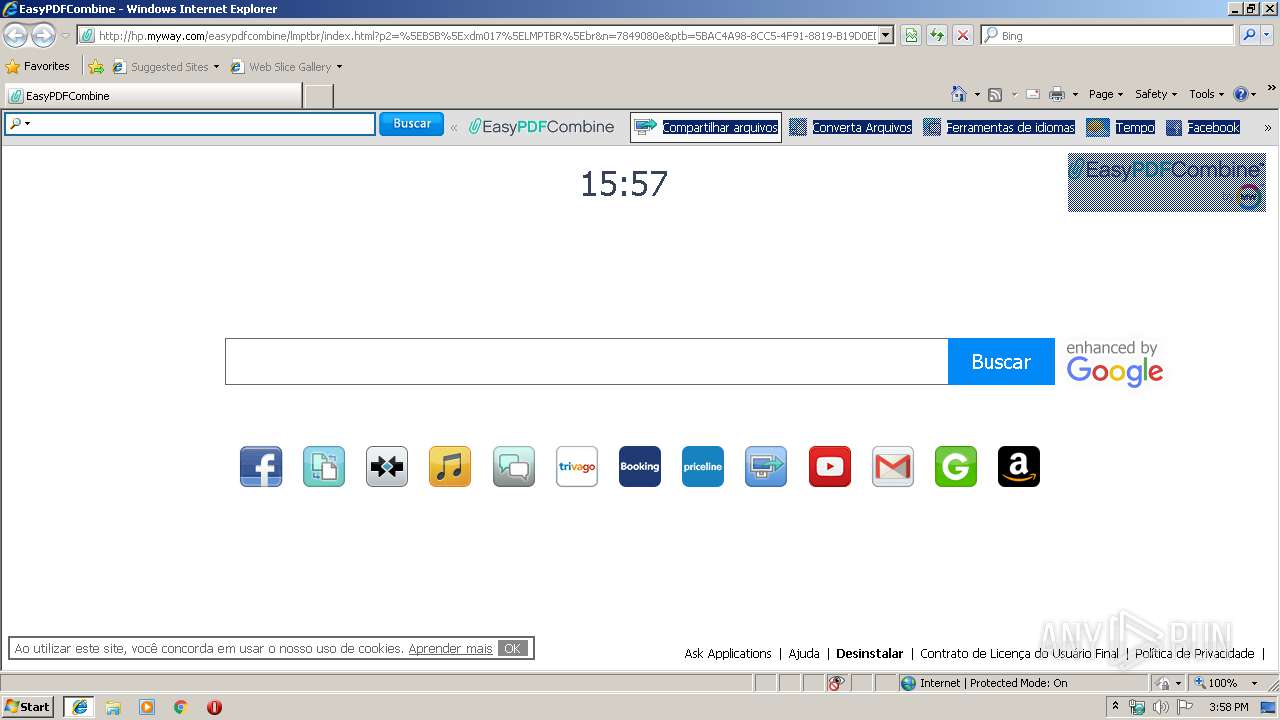Click the Stop loading X icon
The image size is (1280, 720).
[x=962, y=36]
